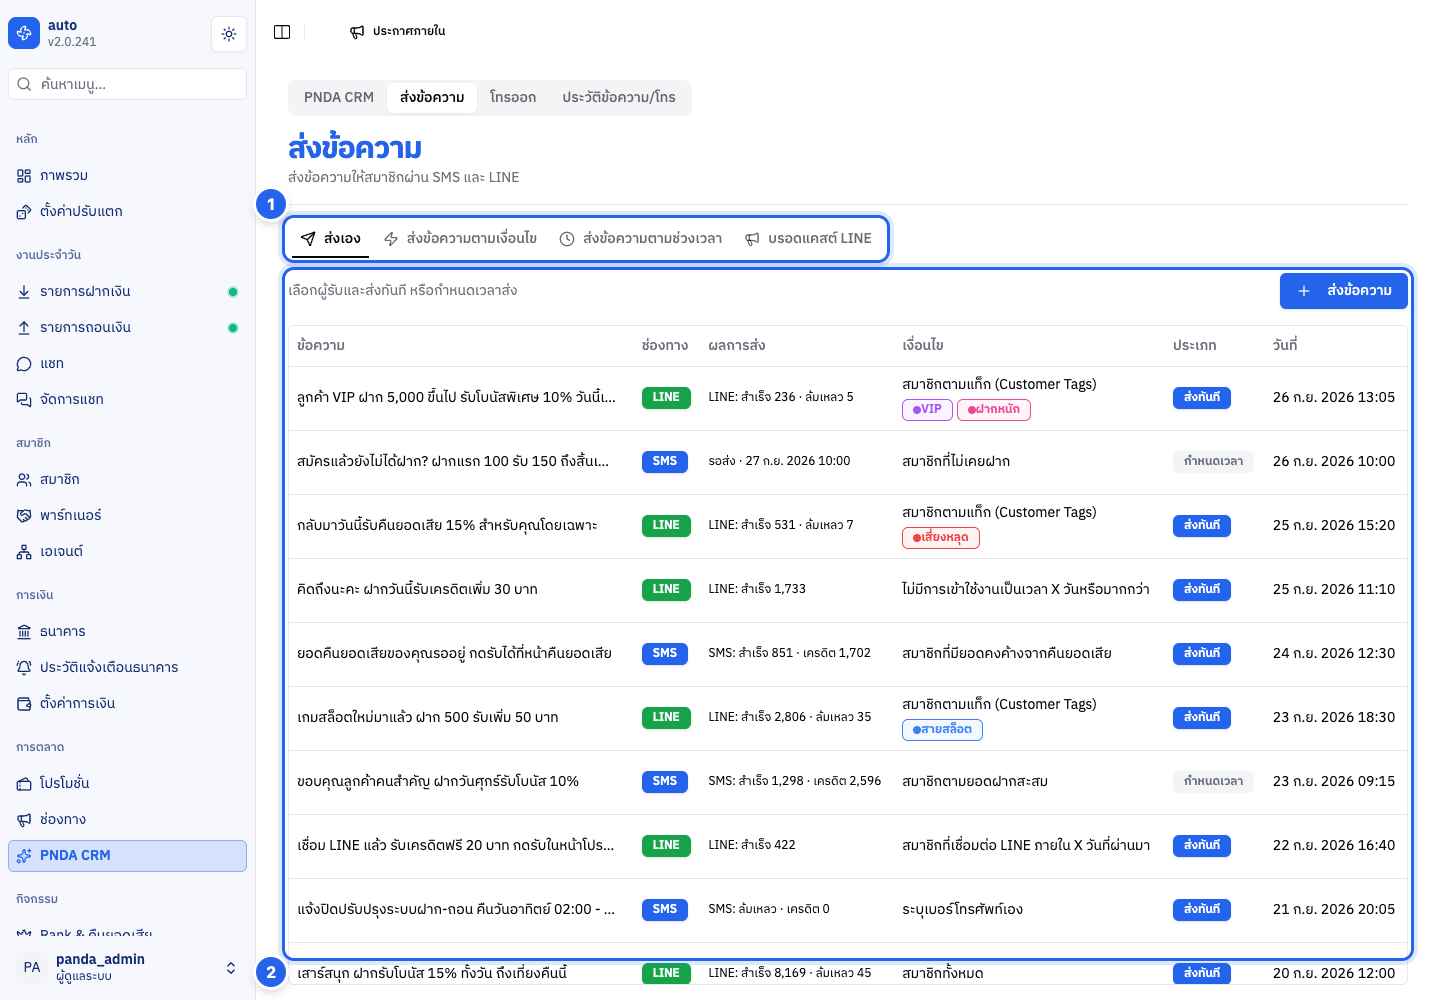
Task: Select the ส่งเอง sub-tab
Action: point(331,239)
